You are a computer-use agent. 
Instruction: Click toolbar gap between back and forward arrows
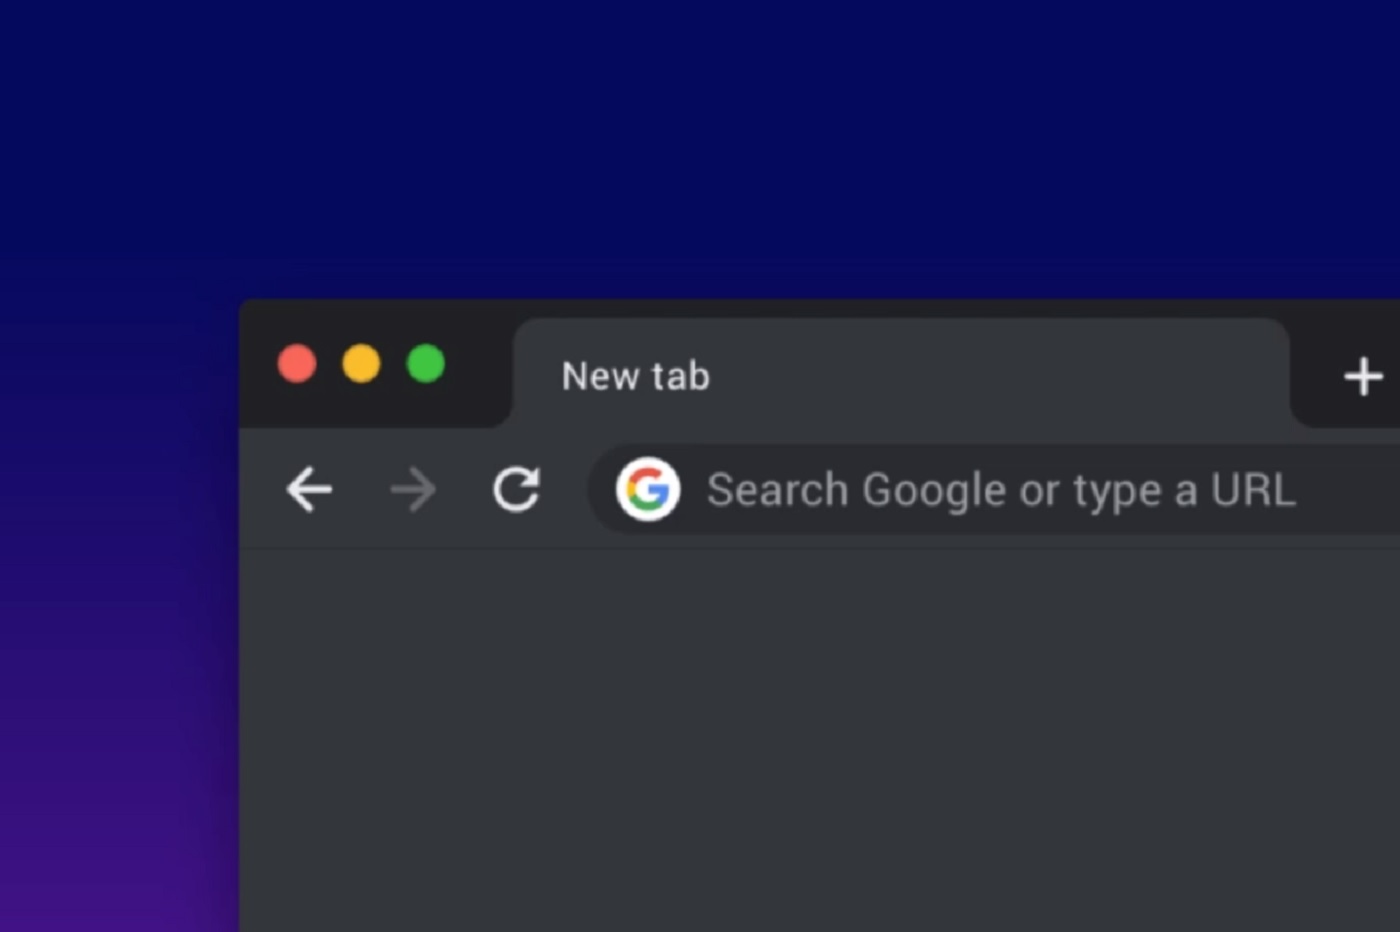[361, 490]
